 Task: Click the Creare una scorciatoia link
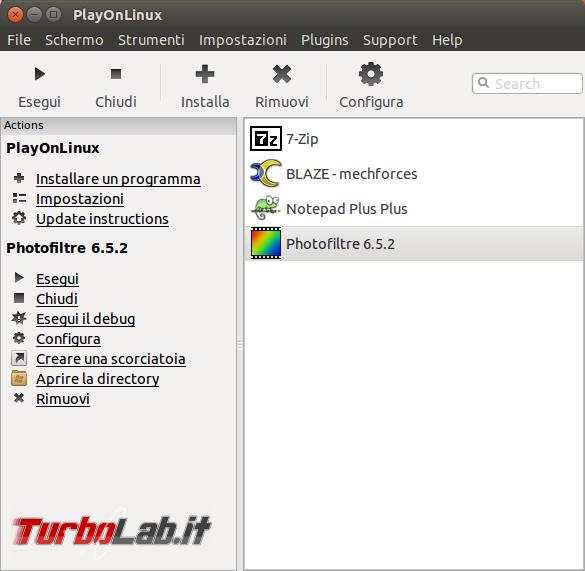(111, 359)
